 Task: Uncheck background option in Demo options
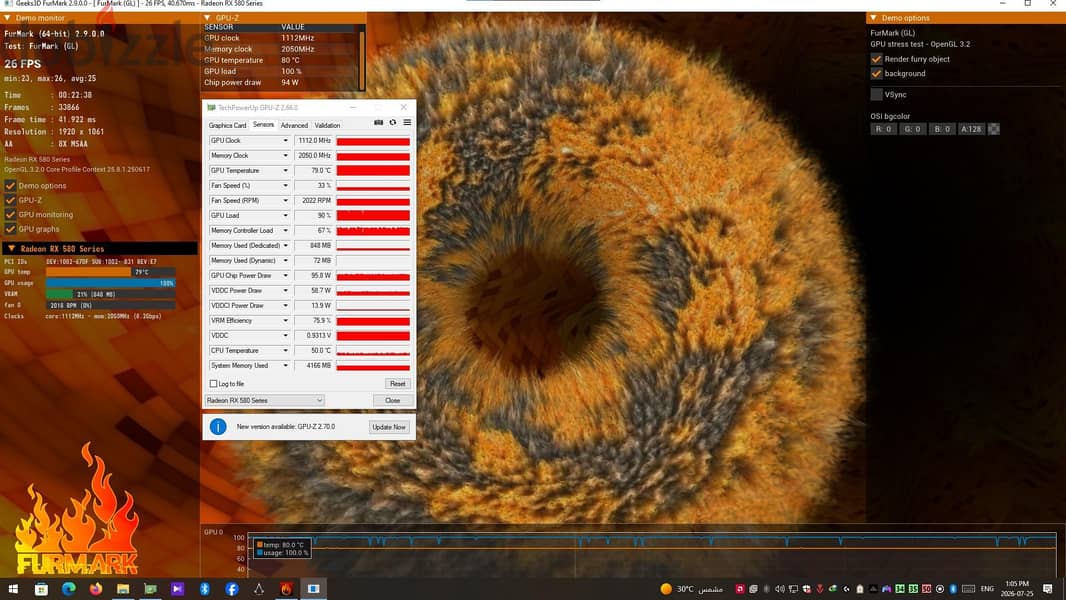coord(876,73)
